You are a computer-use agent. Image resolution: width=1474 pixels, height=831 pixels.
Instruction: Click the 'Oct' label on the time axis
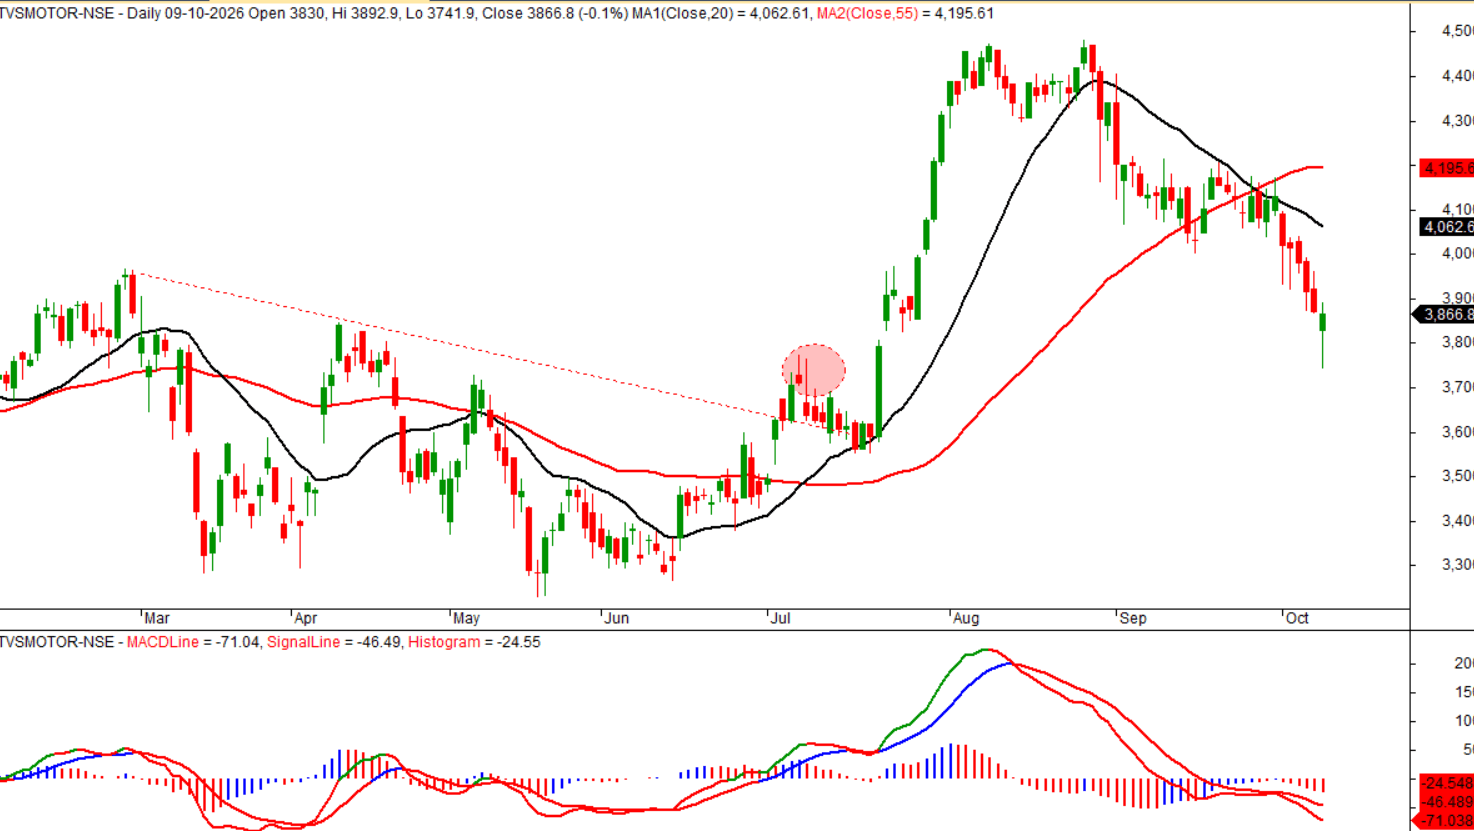pos(1297,618)
